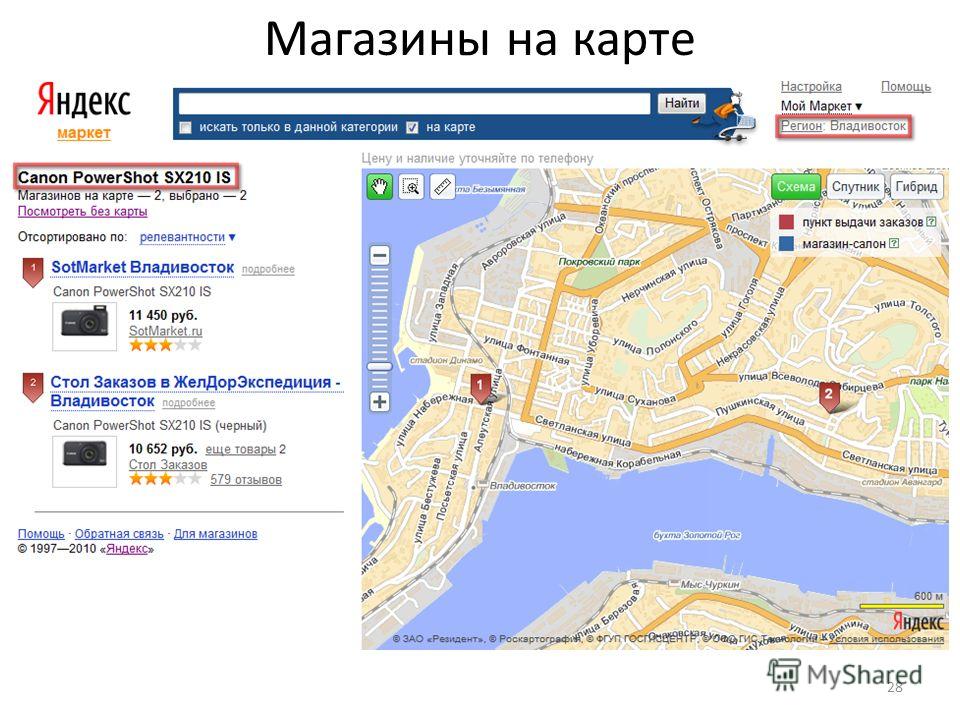Viewport: 960px width, 720px height.
Task: Open Обратная связь link
Action: (119, 533)
